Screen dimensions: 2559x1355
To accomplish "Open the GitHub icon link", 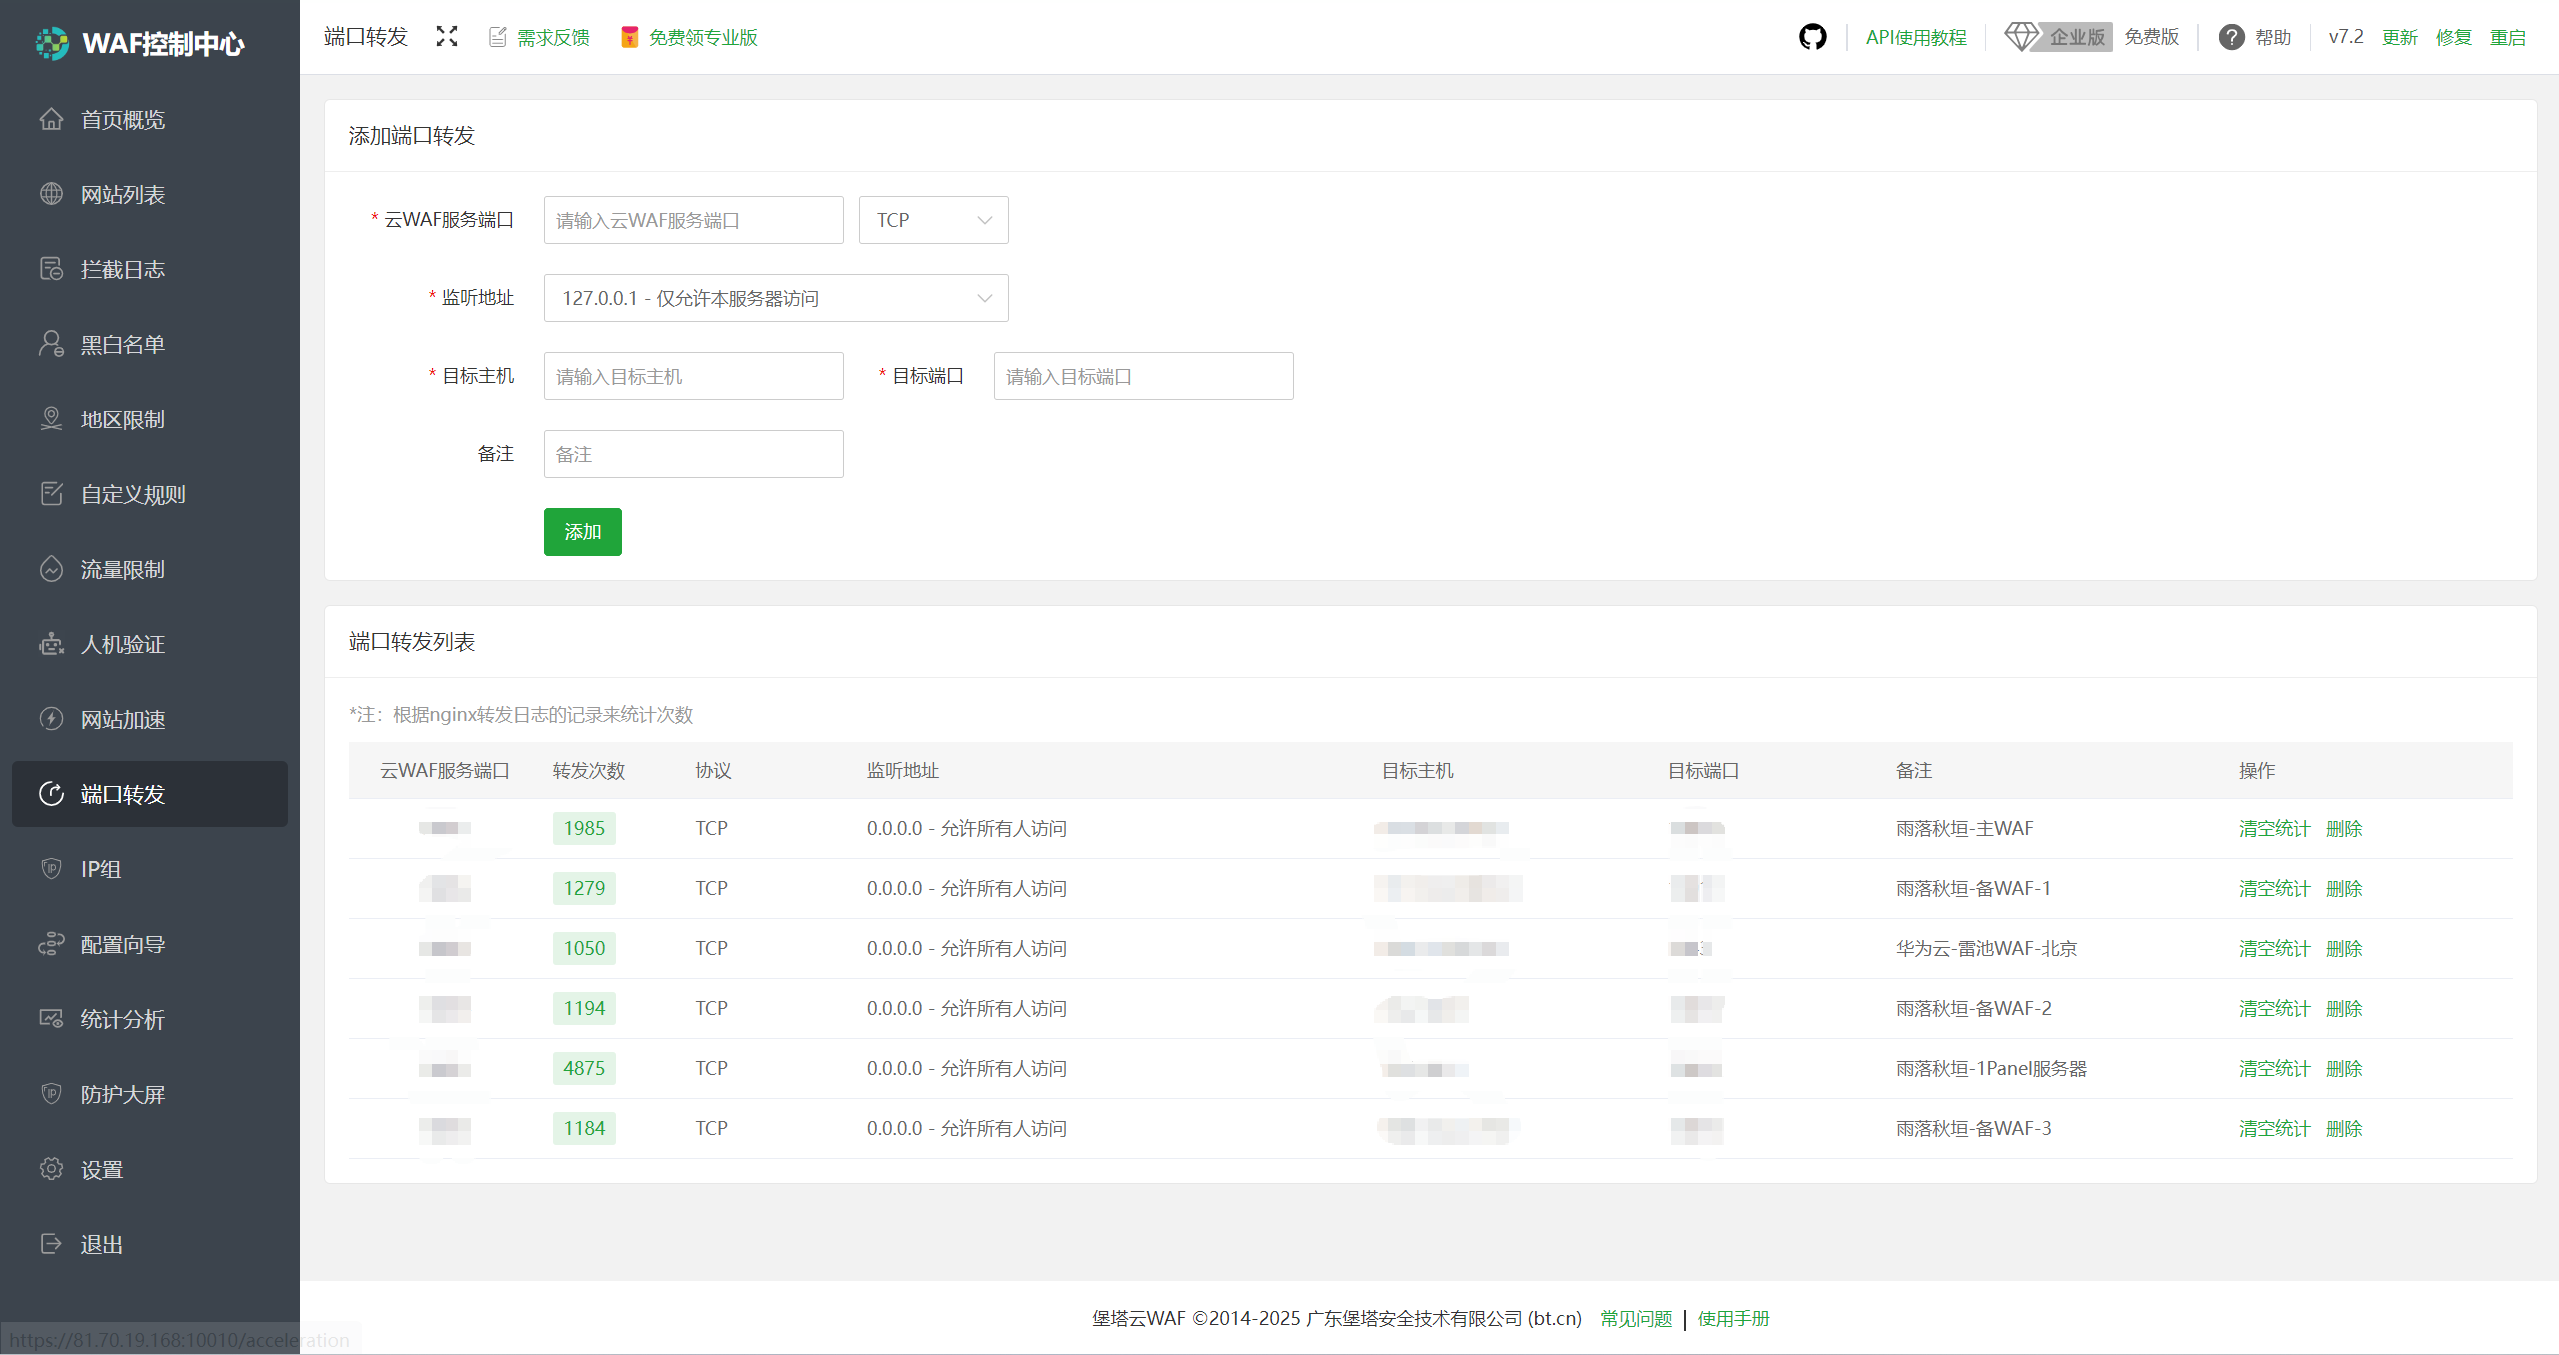I will [1812, 37].
